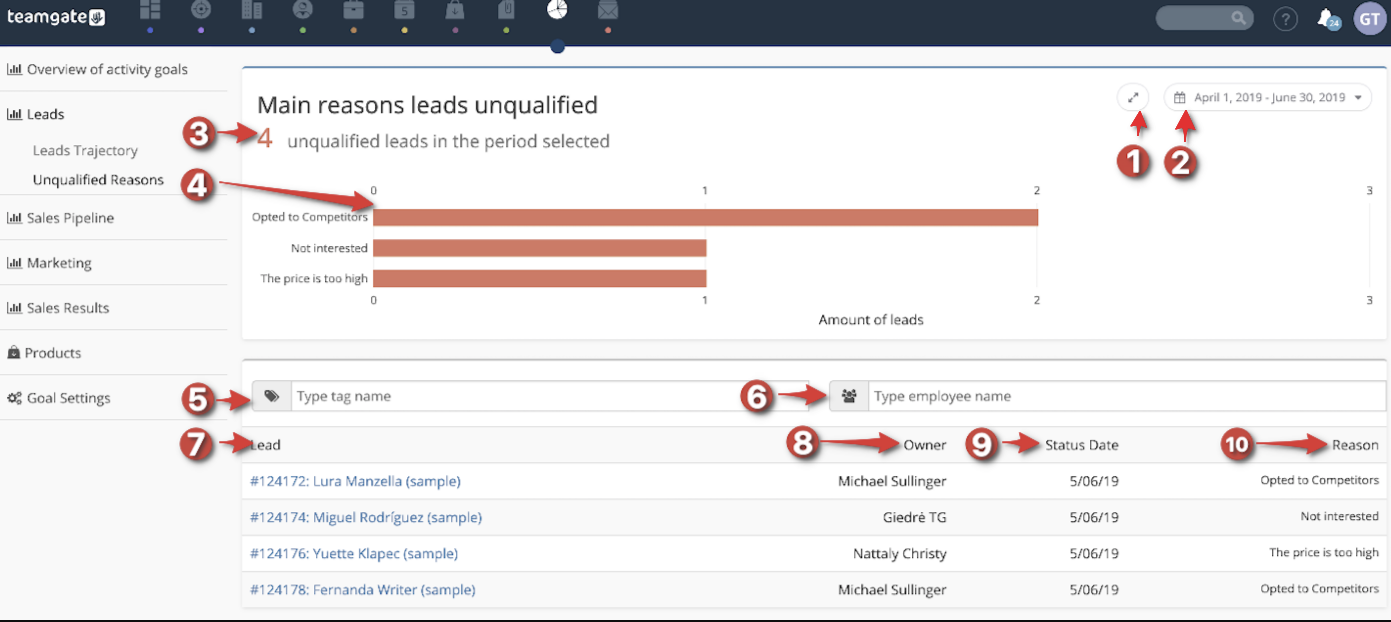Image resolution: width=1391 pixels, height=622 pixels.
Task: Open the help question mark icon
Action: (x=1286, y=19)
